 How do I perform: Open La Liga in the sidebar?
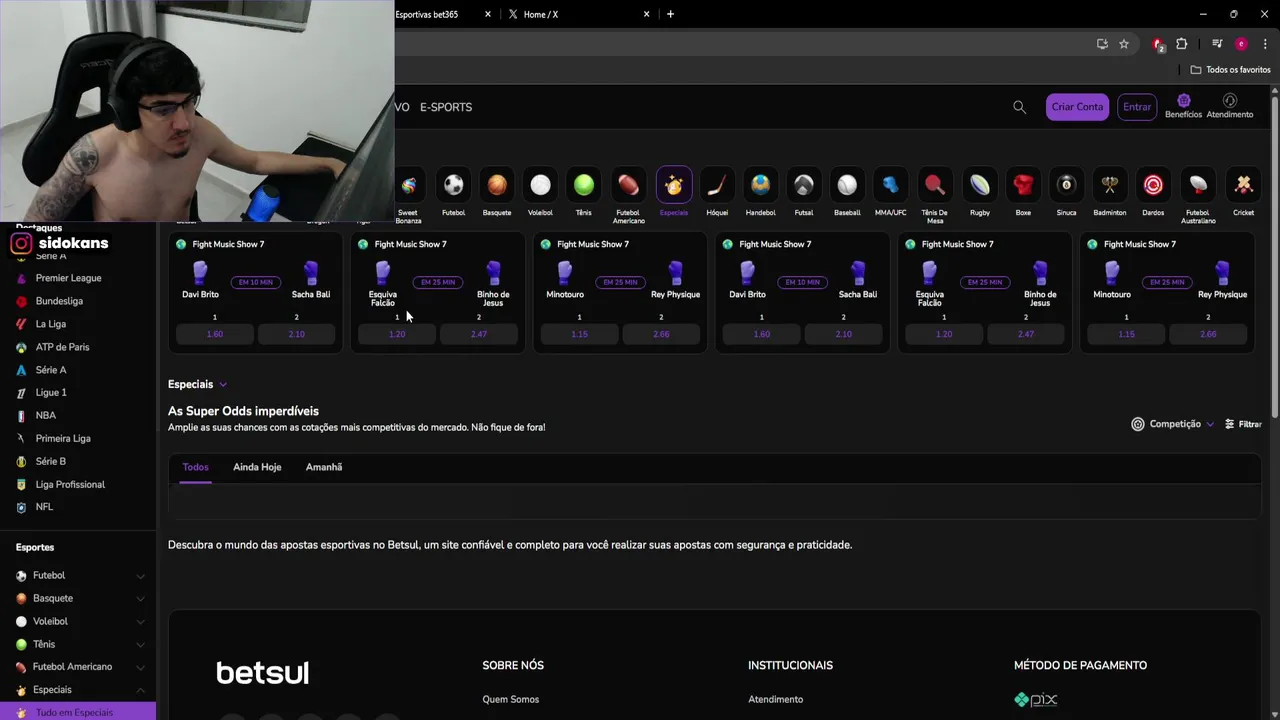pyautogui.click(x=50, y=324)
